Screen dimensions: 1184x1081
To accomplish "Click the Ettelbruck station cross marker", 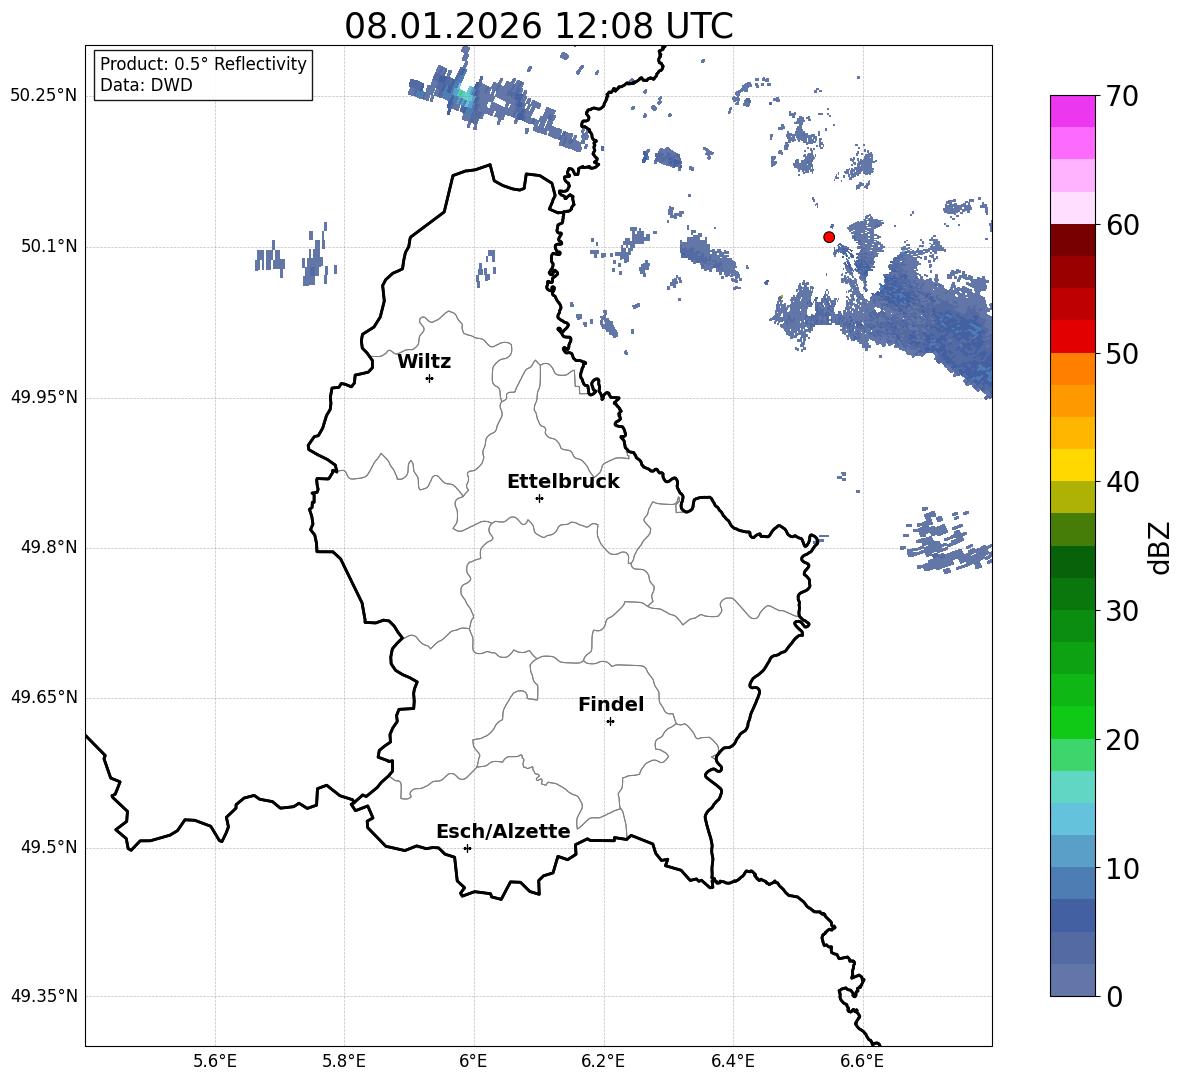I will point(539,498).
